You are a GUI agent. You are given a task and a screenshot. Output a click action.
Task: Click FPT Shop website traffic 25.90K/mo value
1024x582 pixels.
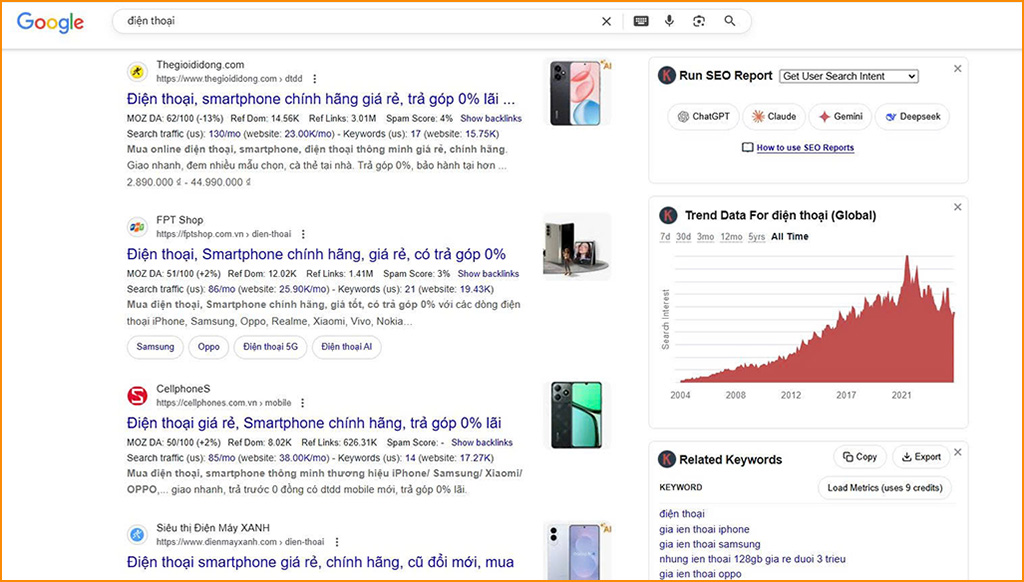coord(306,289)
